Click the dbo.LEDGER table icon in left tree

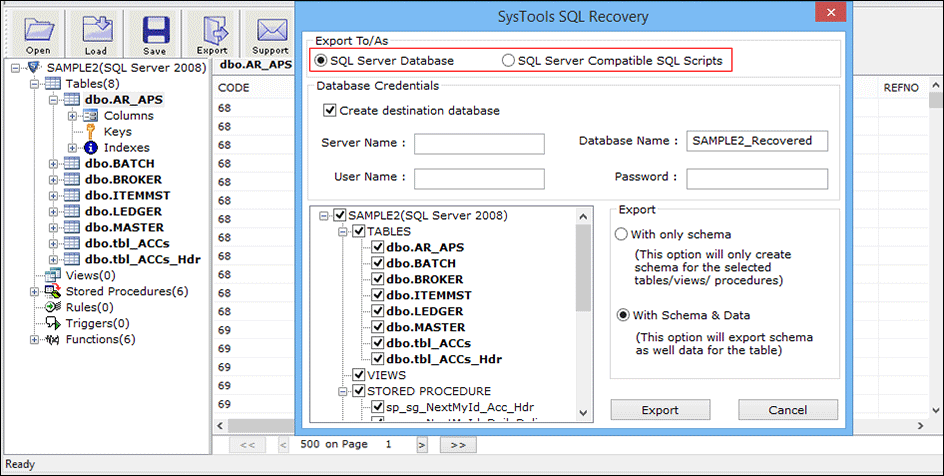tap(72, 211)
